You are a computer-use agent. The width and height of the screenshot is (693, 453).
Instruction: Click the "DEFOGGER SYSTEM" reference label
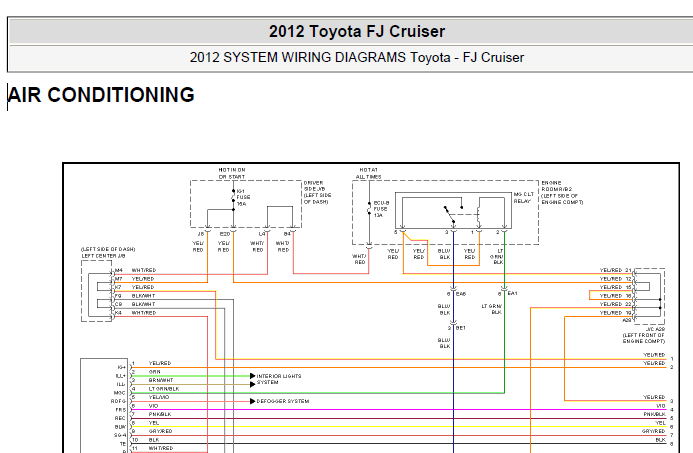[282, 401]
